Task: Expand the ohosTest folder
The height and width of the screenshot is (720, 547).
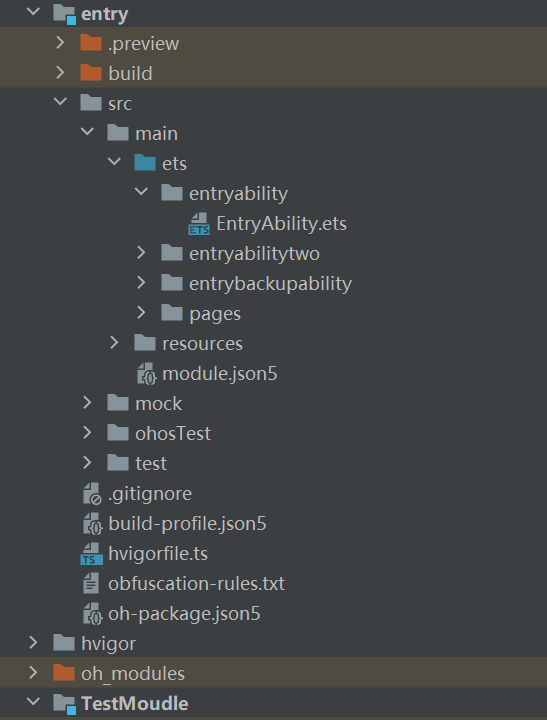Action: point(87,433)
